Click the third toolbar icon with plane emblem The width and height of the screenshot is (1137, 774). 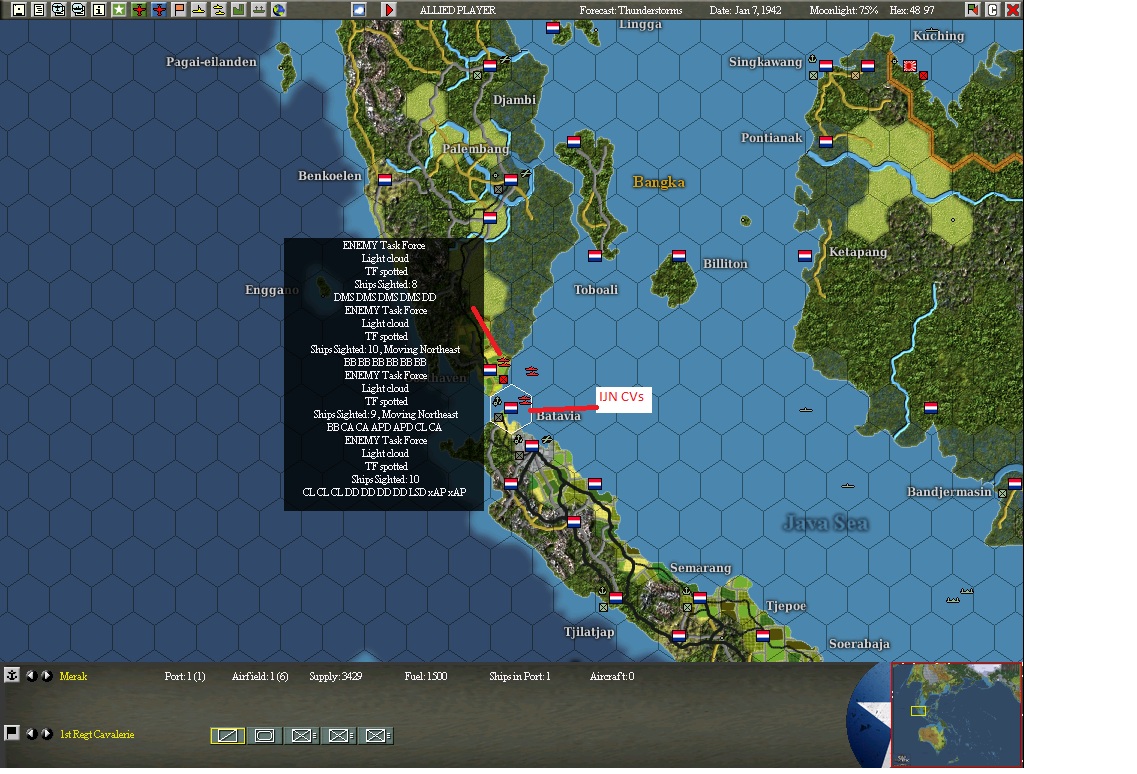tap(59, 9)
